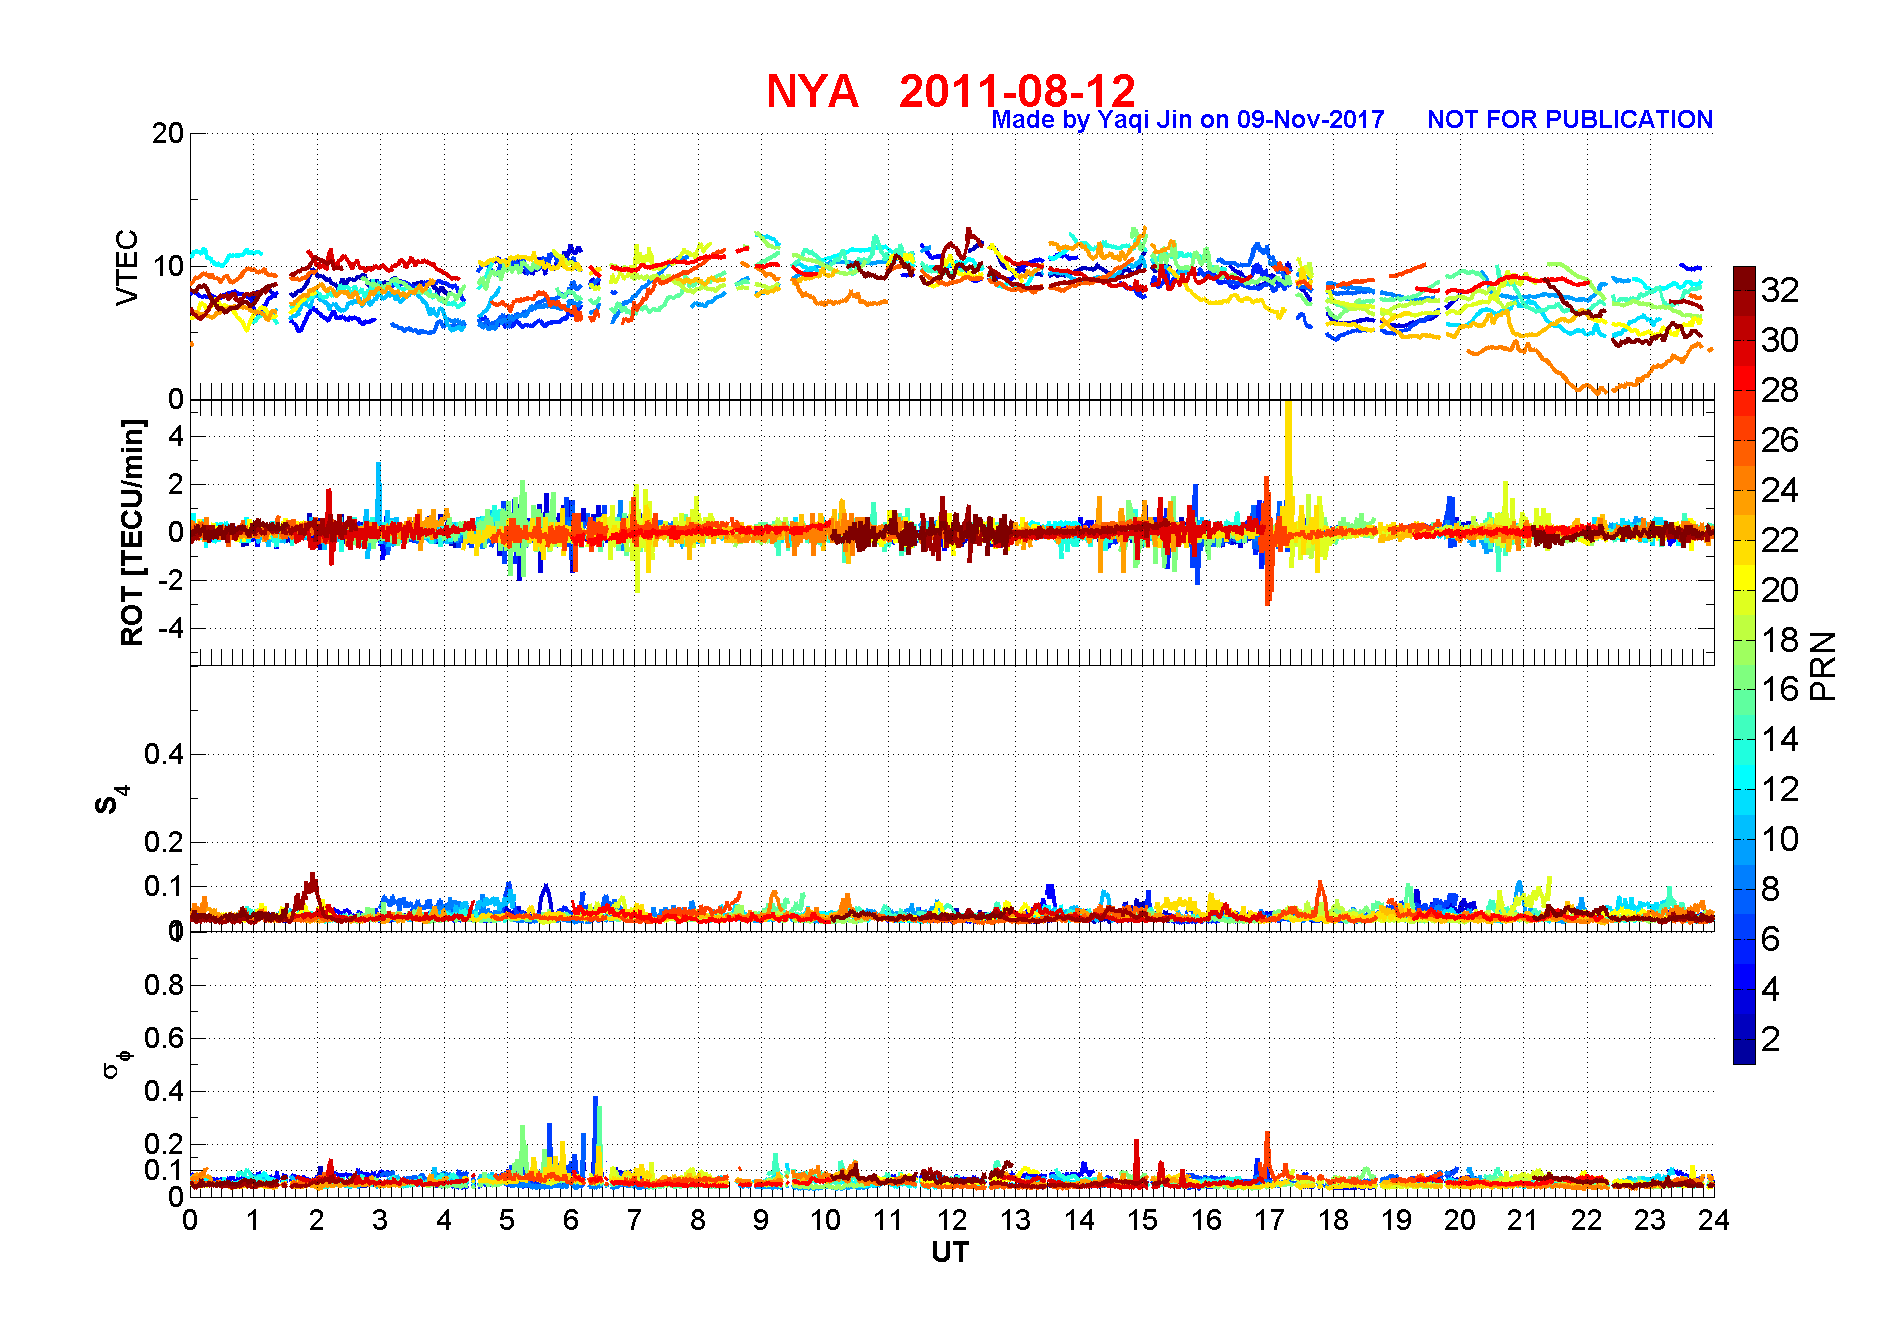Select the "11" hour tick on the UT axis
This screenshot has height=1330, width=1904.
(x=888, y=1220)
